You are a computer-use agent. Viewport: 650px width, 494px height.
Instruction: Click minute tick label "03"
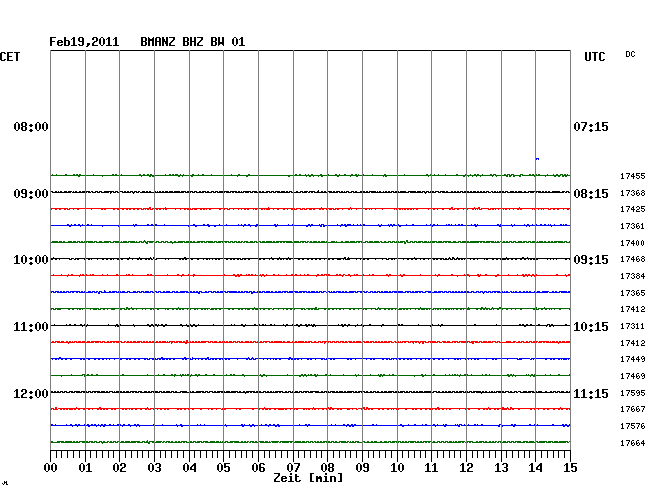(155, 468)
